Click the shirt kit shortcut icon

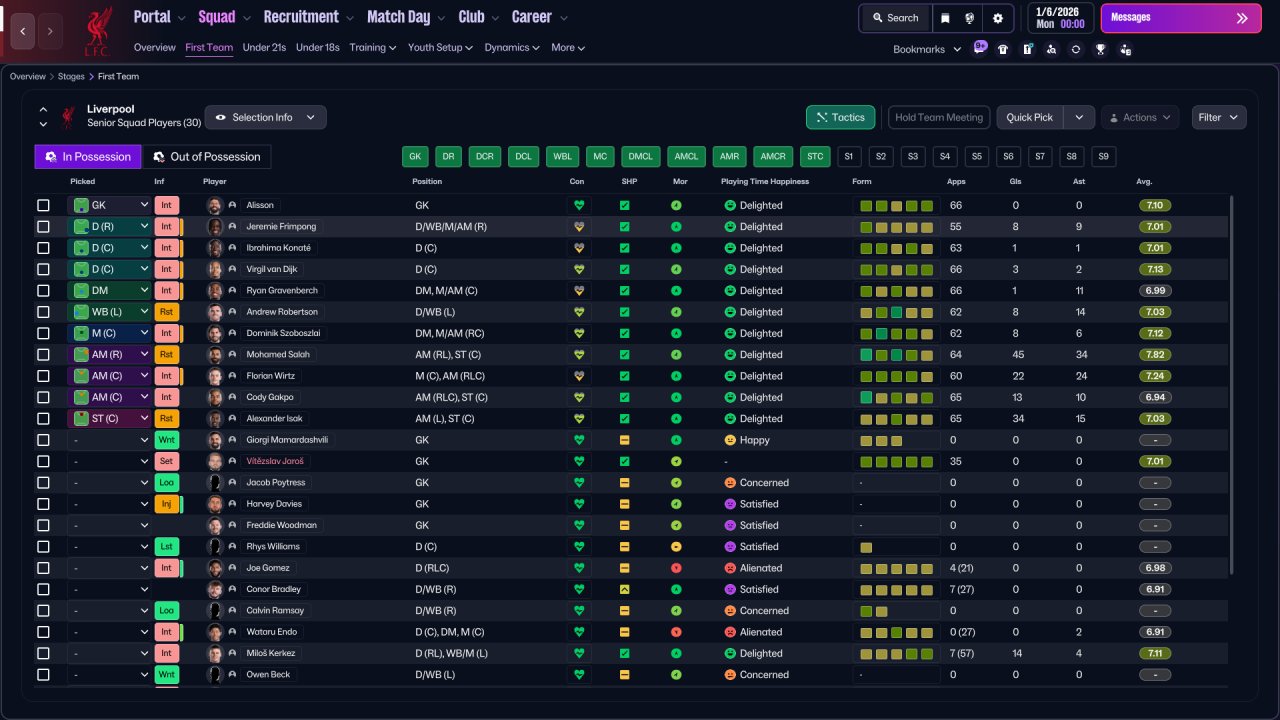click(x=1003, y=49)
